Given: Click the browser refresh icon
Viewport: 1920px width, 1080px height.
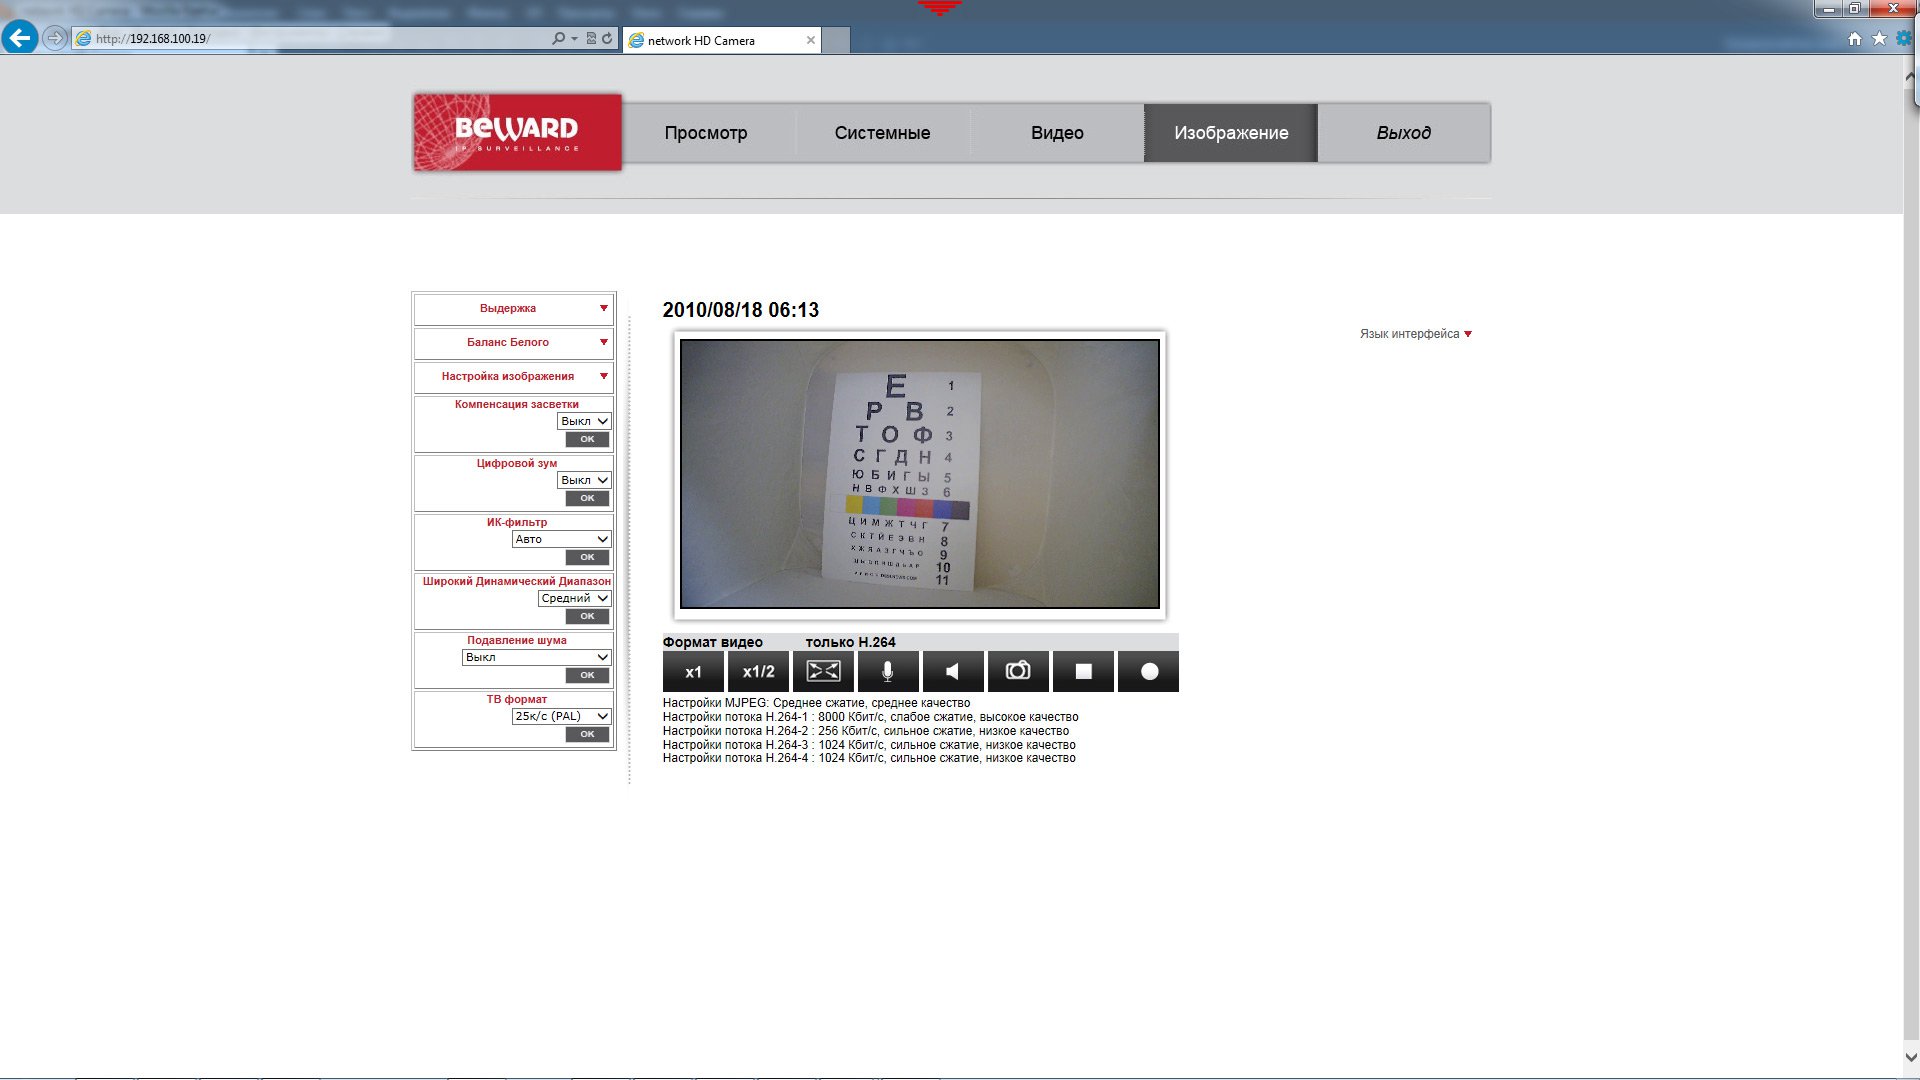Looking at the screenshot, I should 607,38.
